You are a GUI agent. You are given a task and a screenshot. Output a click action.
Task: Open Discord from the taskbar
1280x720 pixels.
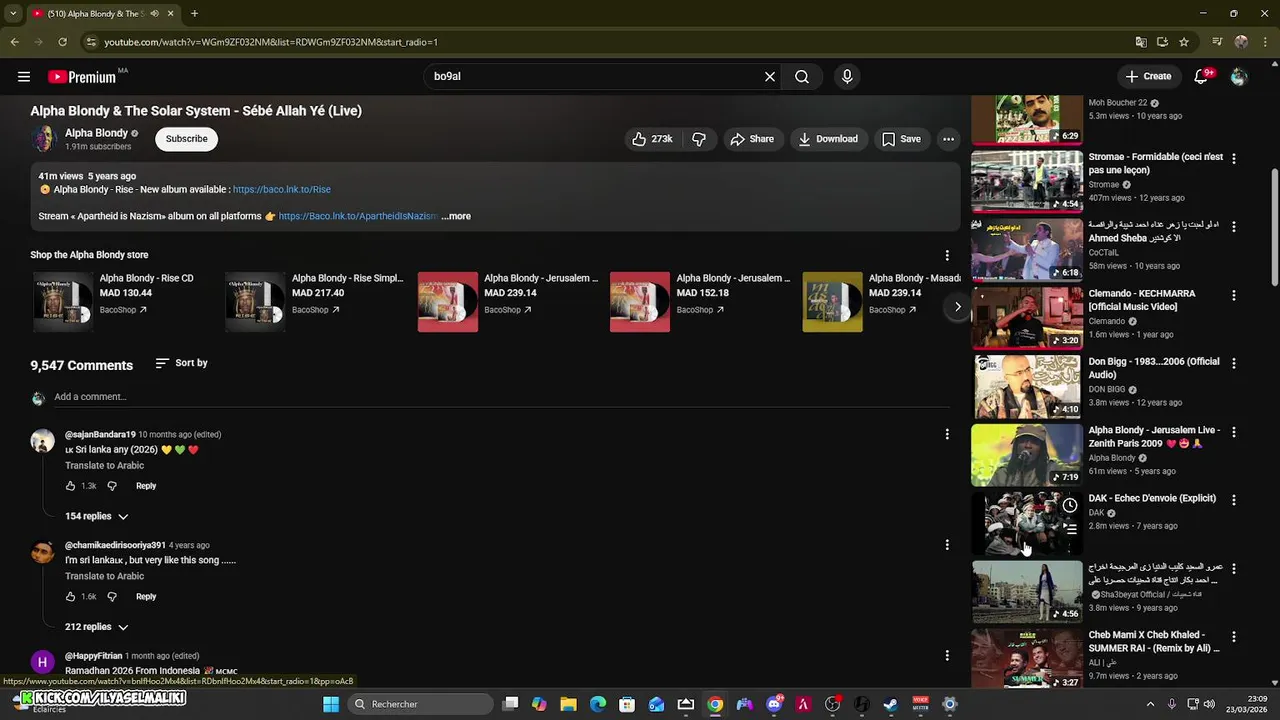(x=774, y=704)
